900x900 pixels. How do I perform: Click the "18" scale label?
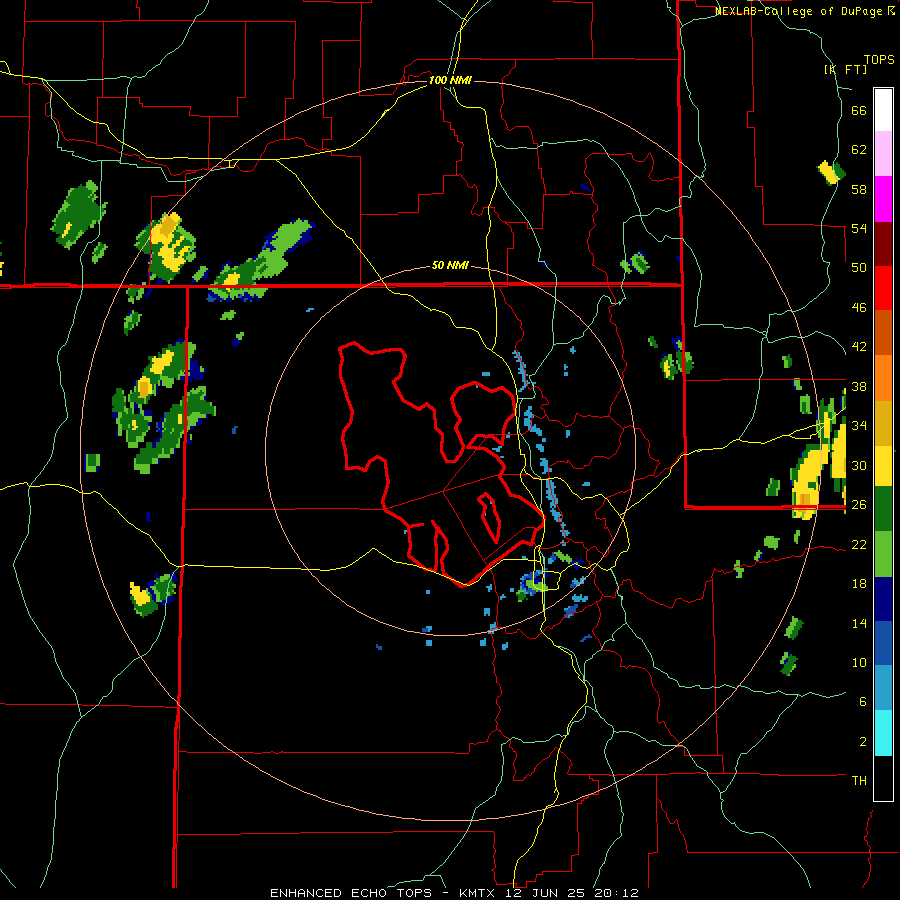[x=859, y=584]
